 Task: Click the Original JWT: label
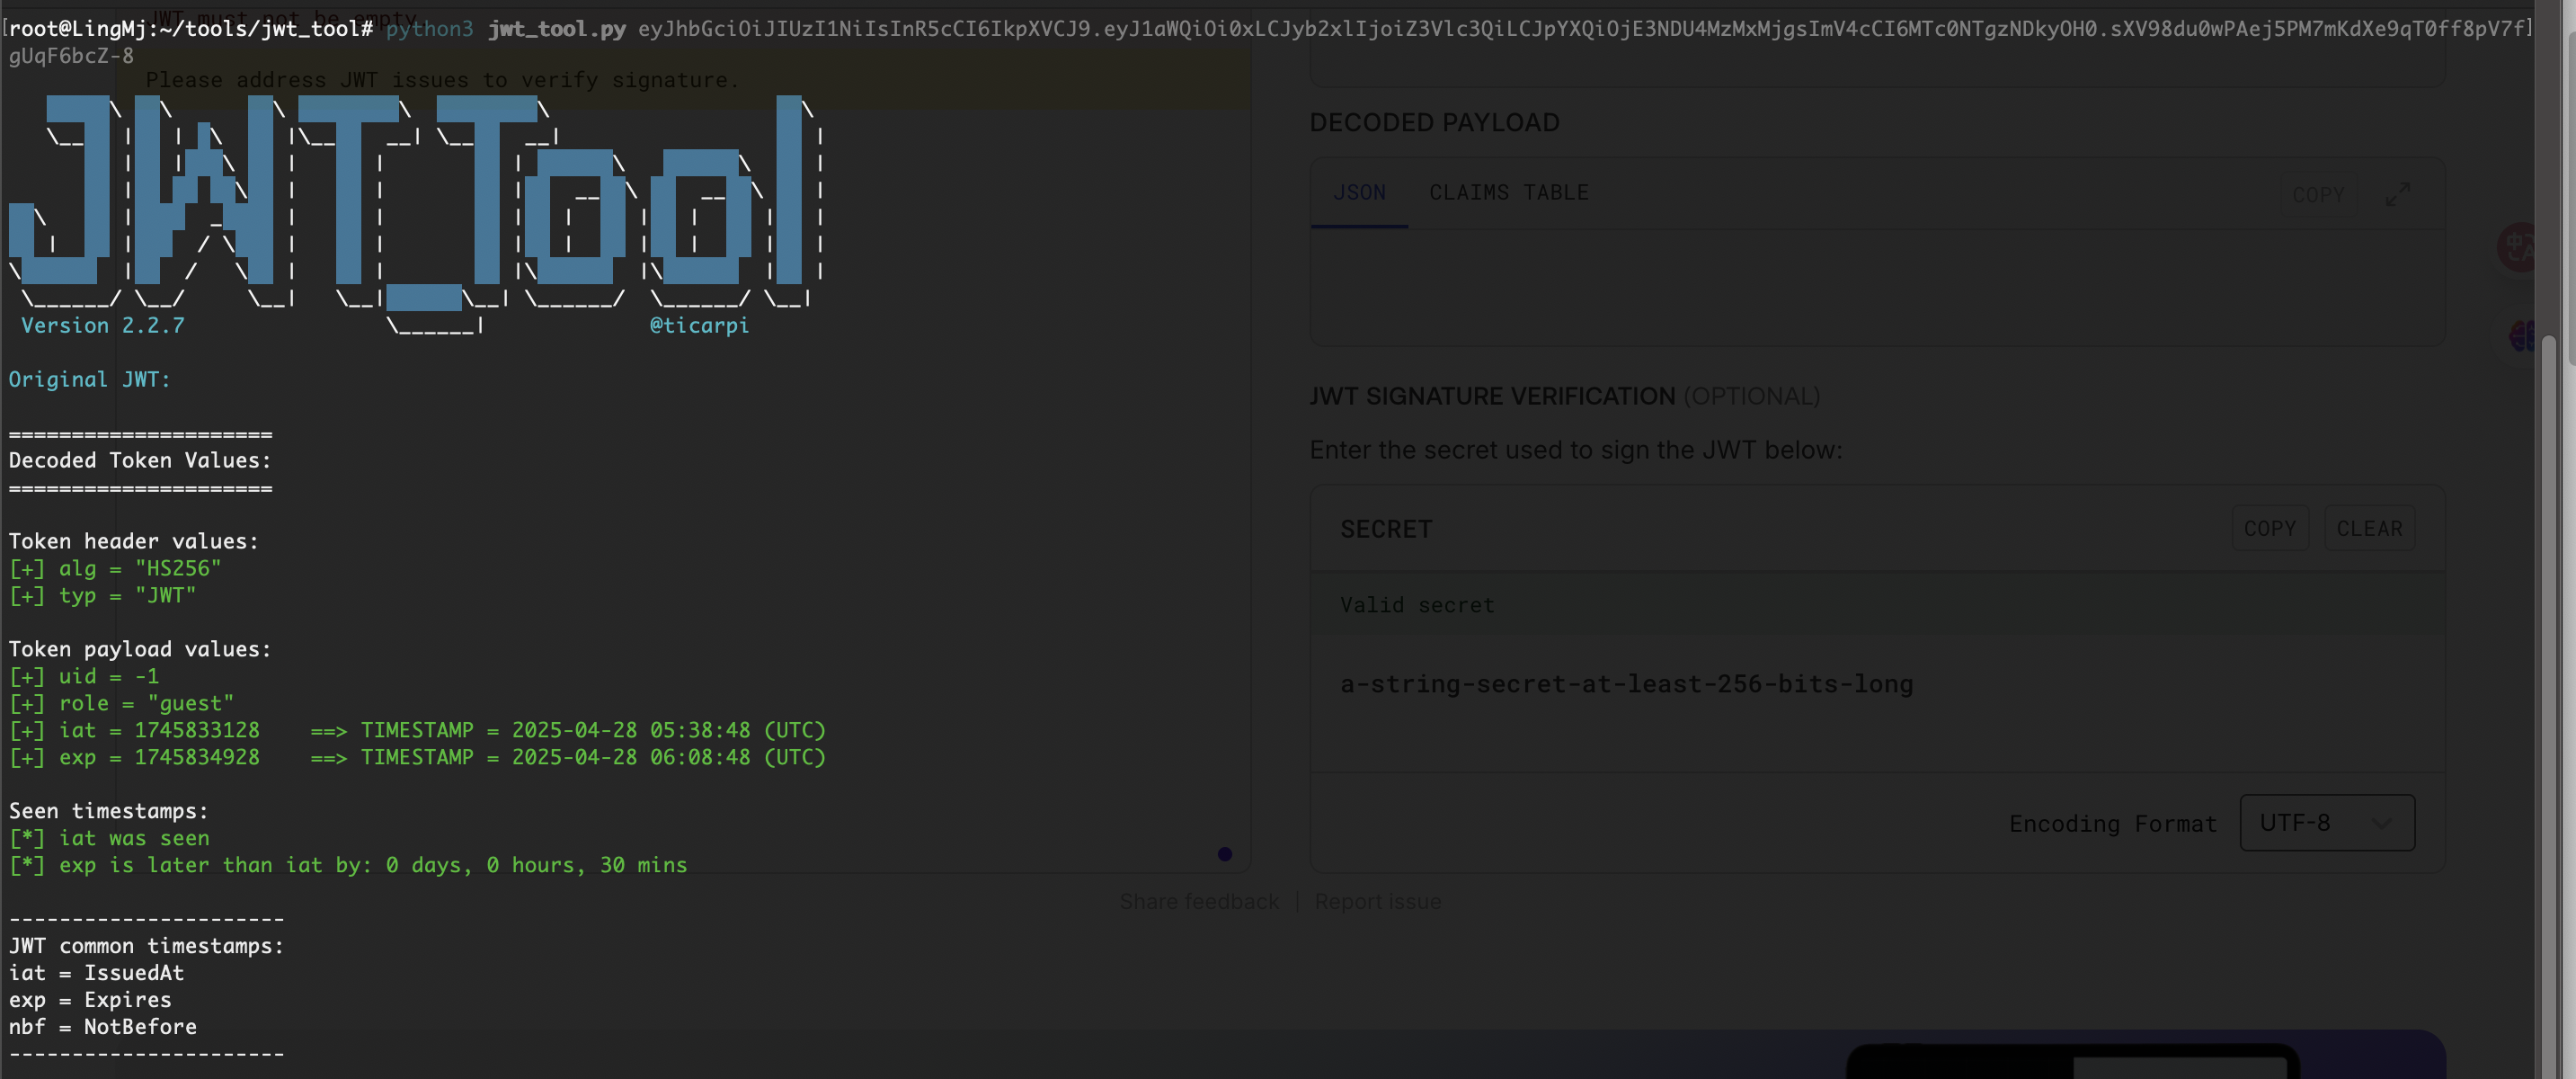[90, 379]
